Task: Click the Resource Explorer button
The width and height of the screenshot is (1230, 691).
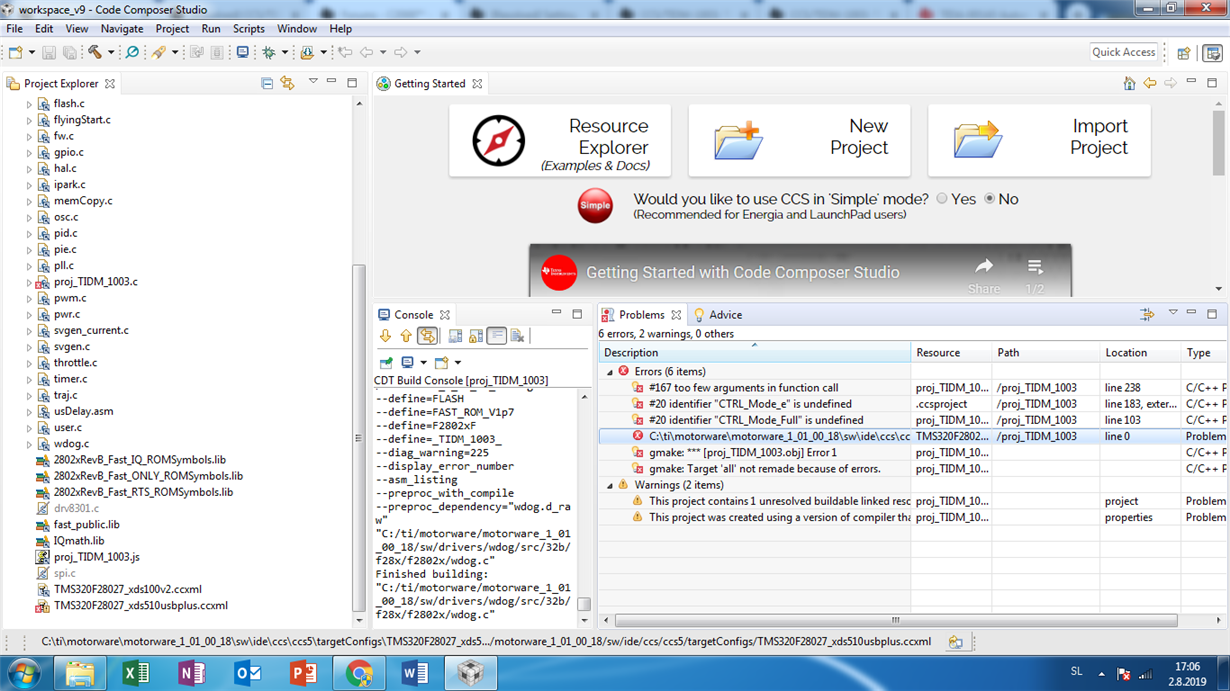Action: click(x=560, y=141)
